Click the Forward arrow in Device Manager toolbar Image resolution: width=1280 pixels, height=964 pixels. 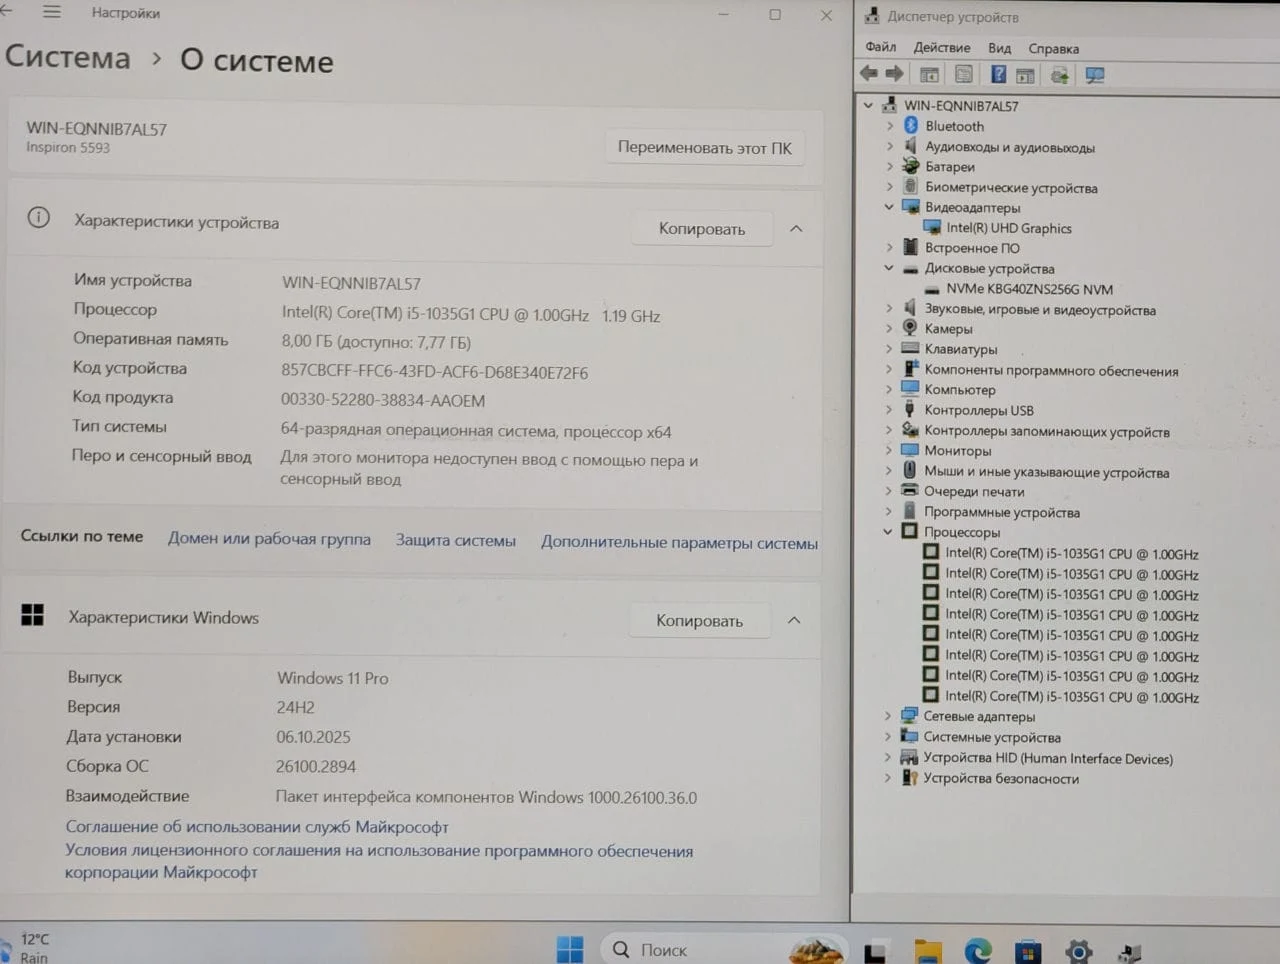point(894,73)
